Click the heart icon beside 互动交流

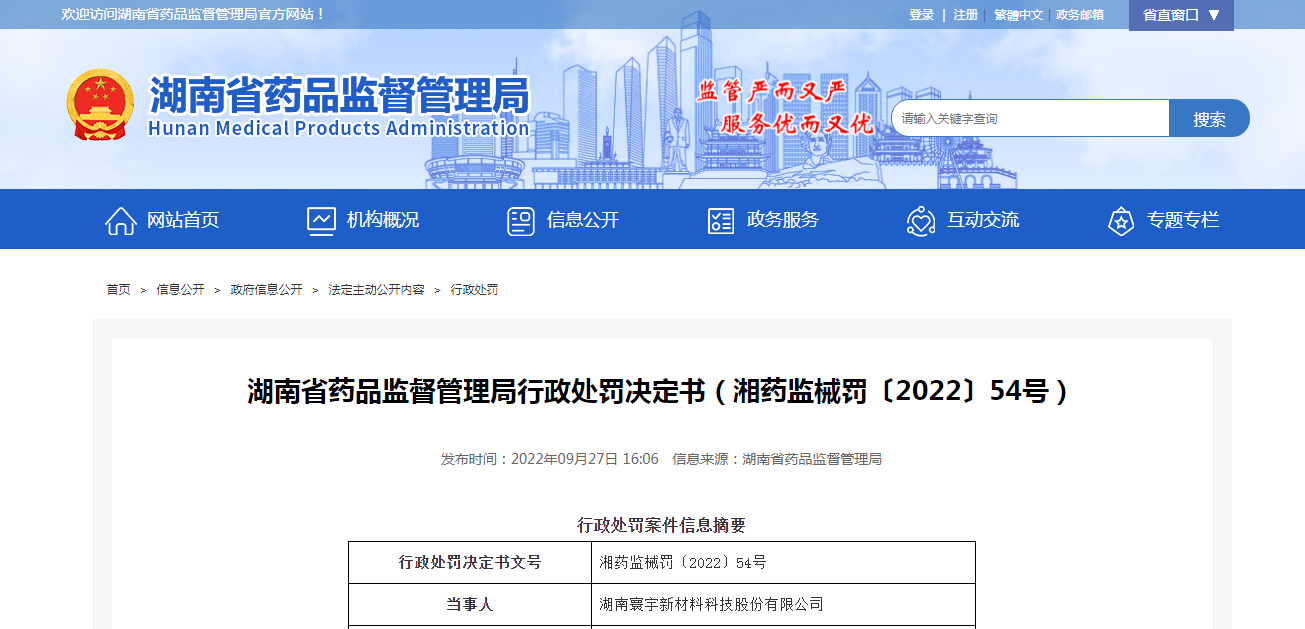click(x=921, y=220)
